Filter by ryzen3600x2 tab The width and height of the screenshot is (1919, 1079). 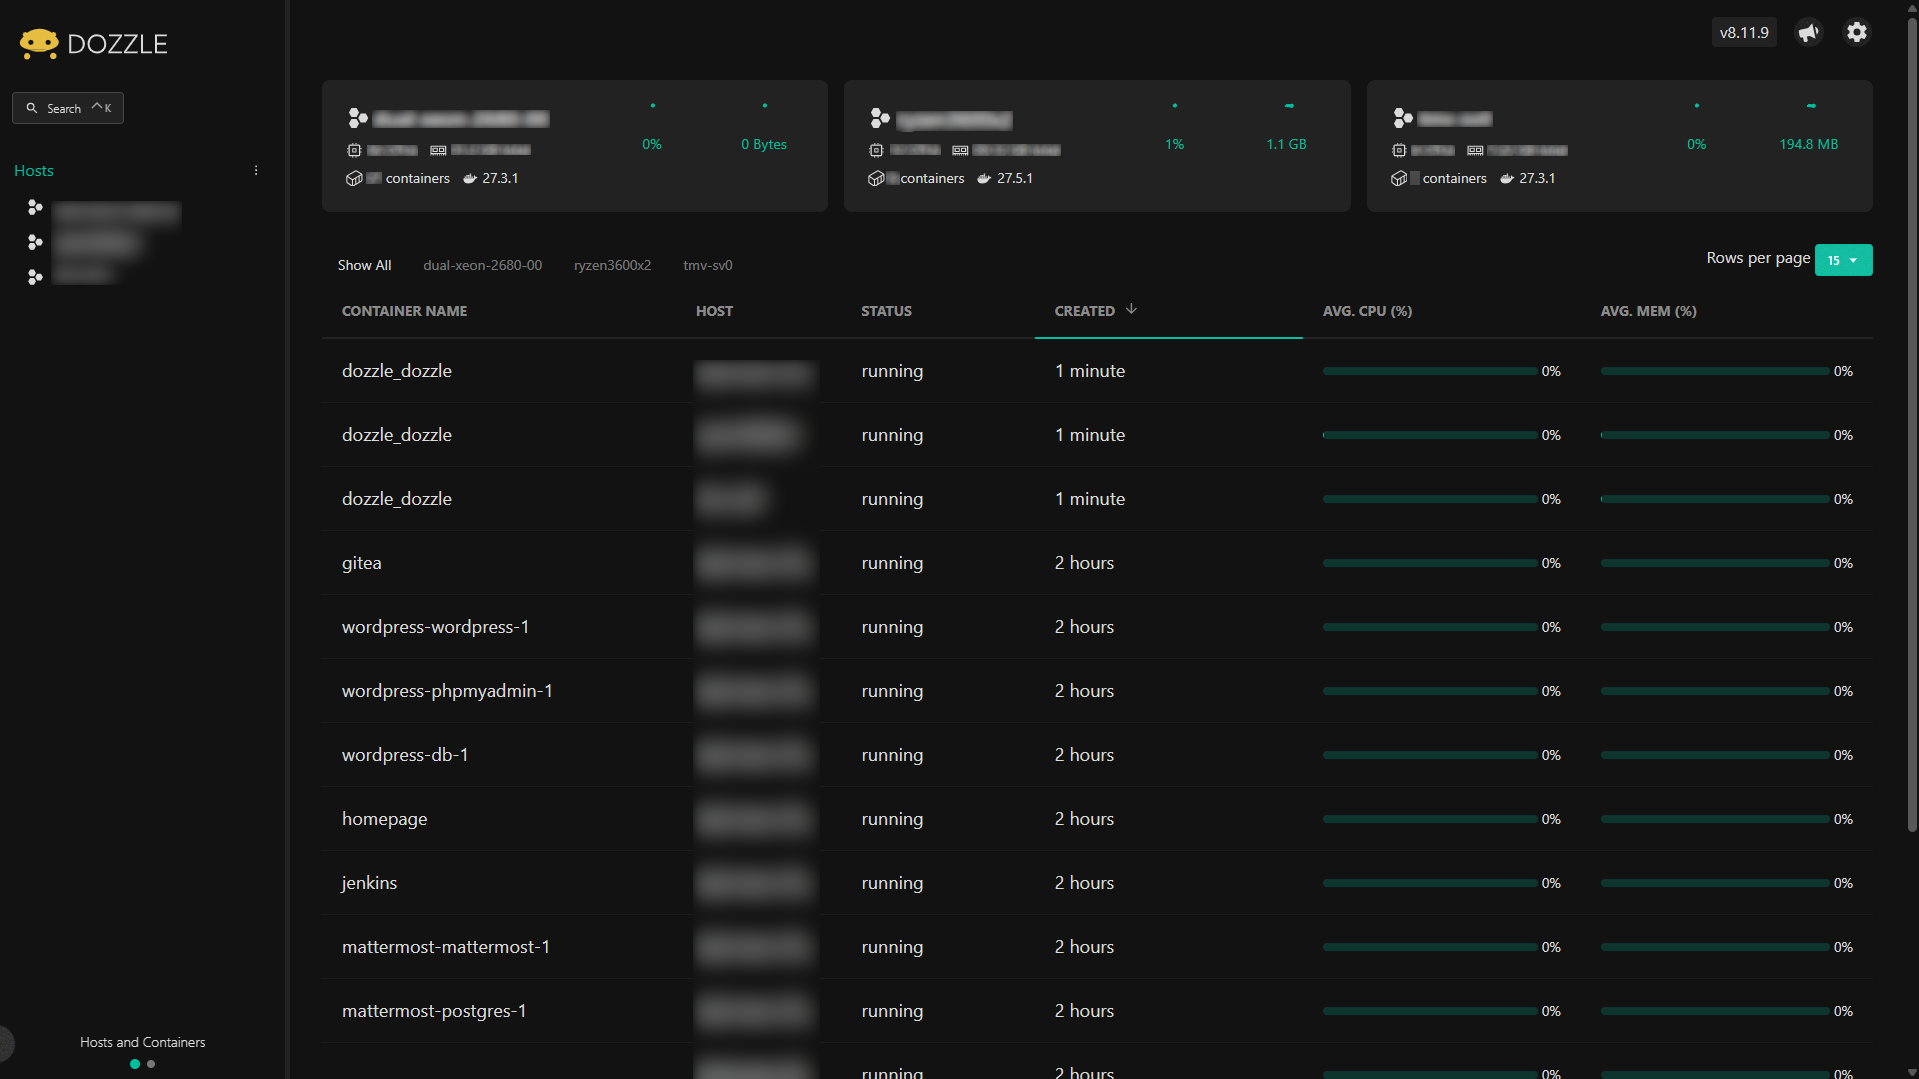pyautogui.click(x=612, y=265)
